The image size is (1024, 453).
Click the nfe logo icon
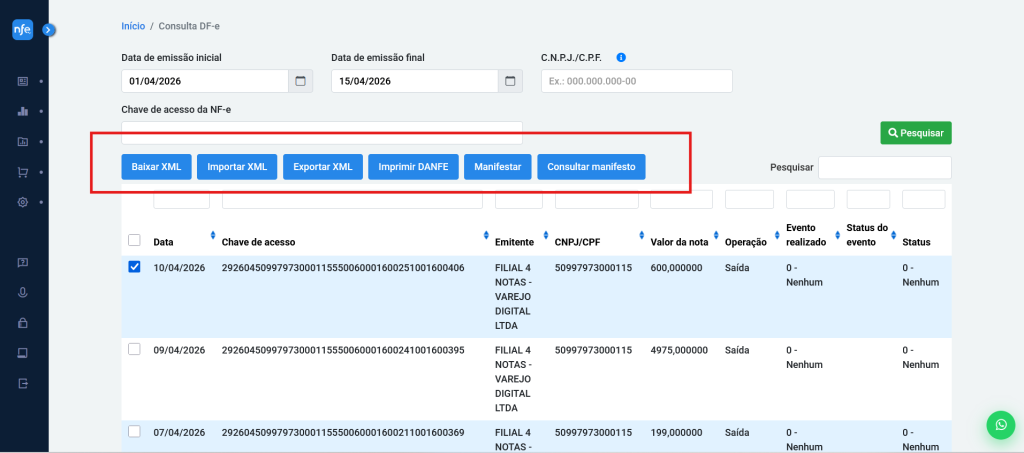(x=23, y=30)
